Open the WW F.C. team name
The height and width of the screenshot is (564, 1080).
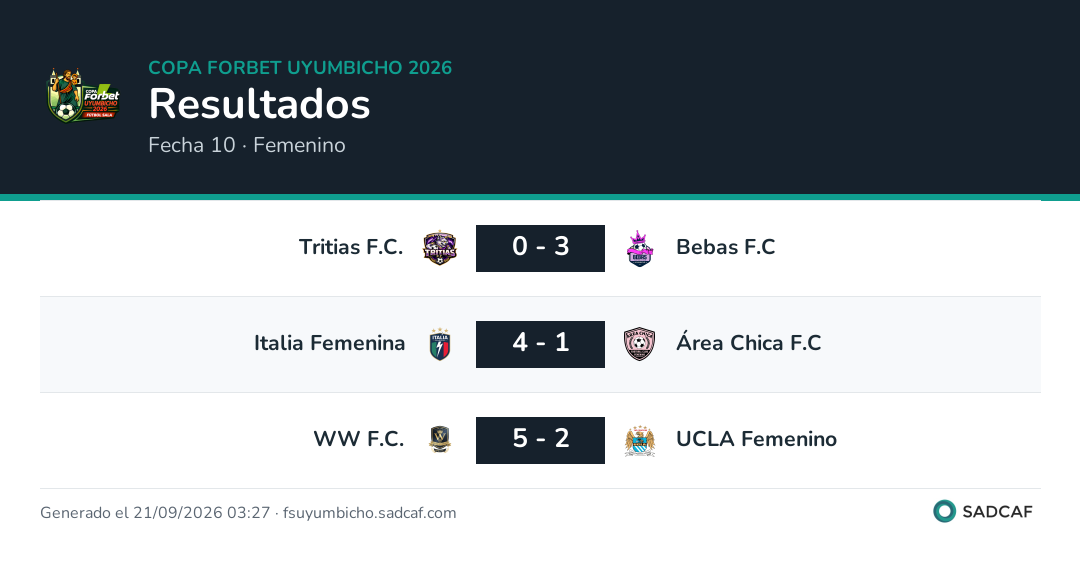click(x=359, y=439)
